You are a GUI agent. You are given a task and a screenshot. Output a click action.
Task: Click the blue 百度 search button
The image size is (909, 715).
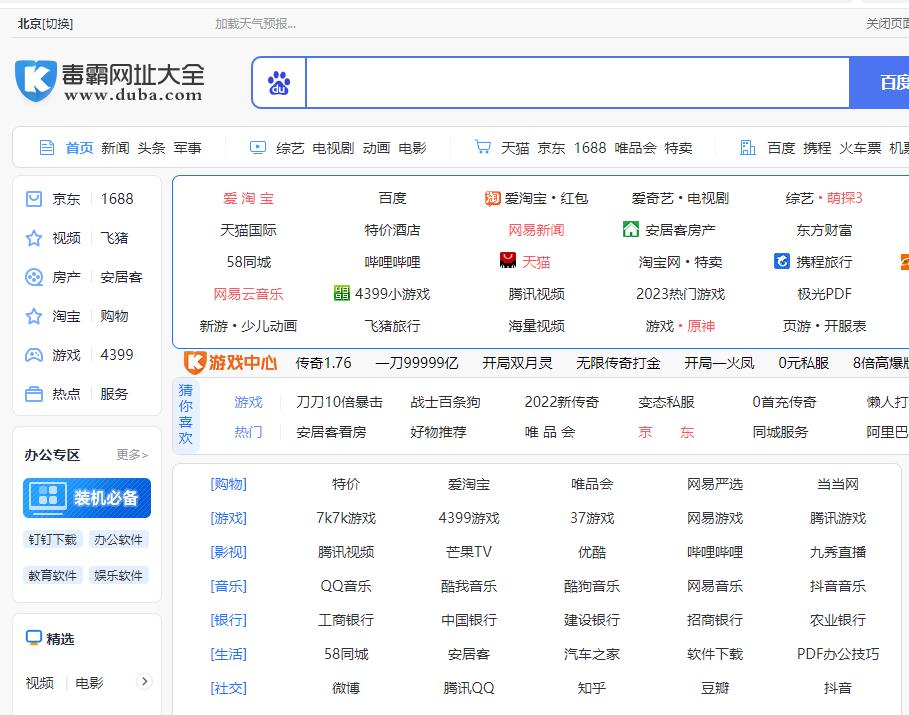(x=879, y=82)
